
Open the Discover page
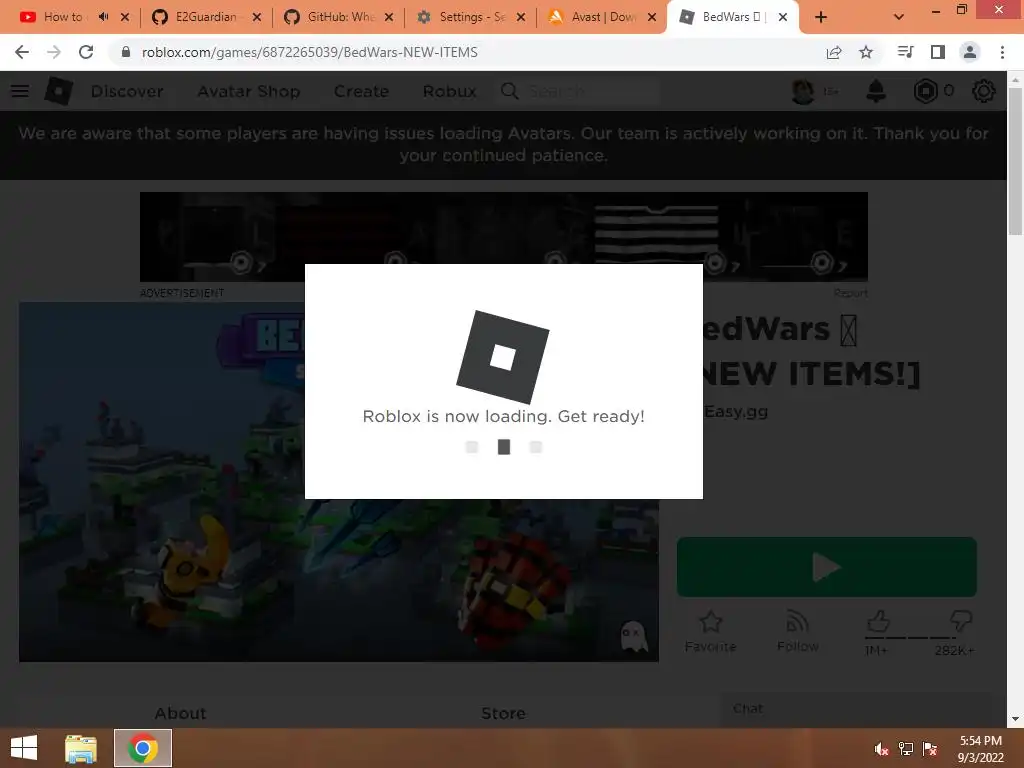[127, 91]
